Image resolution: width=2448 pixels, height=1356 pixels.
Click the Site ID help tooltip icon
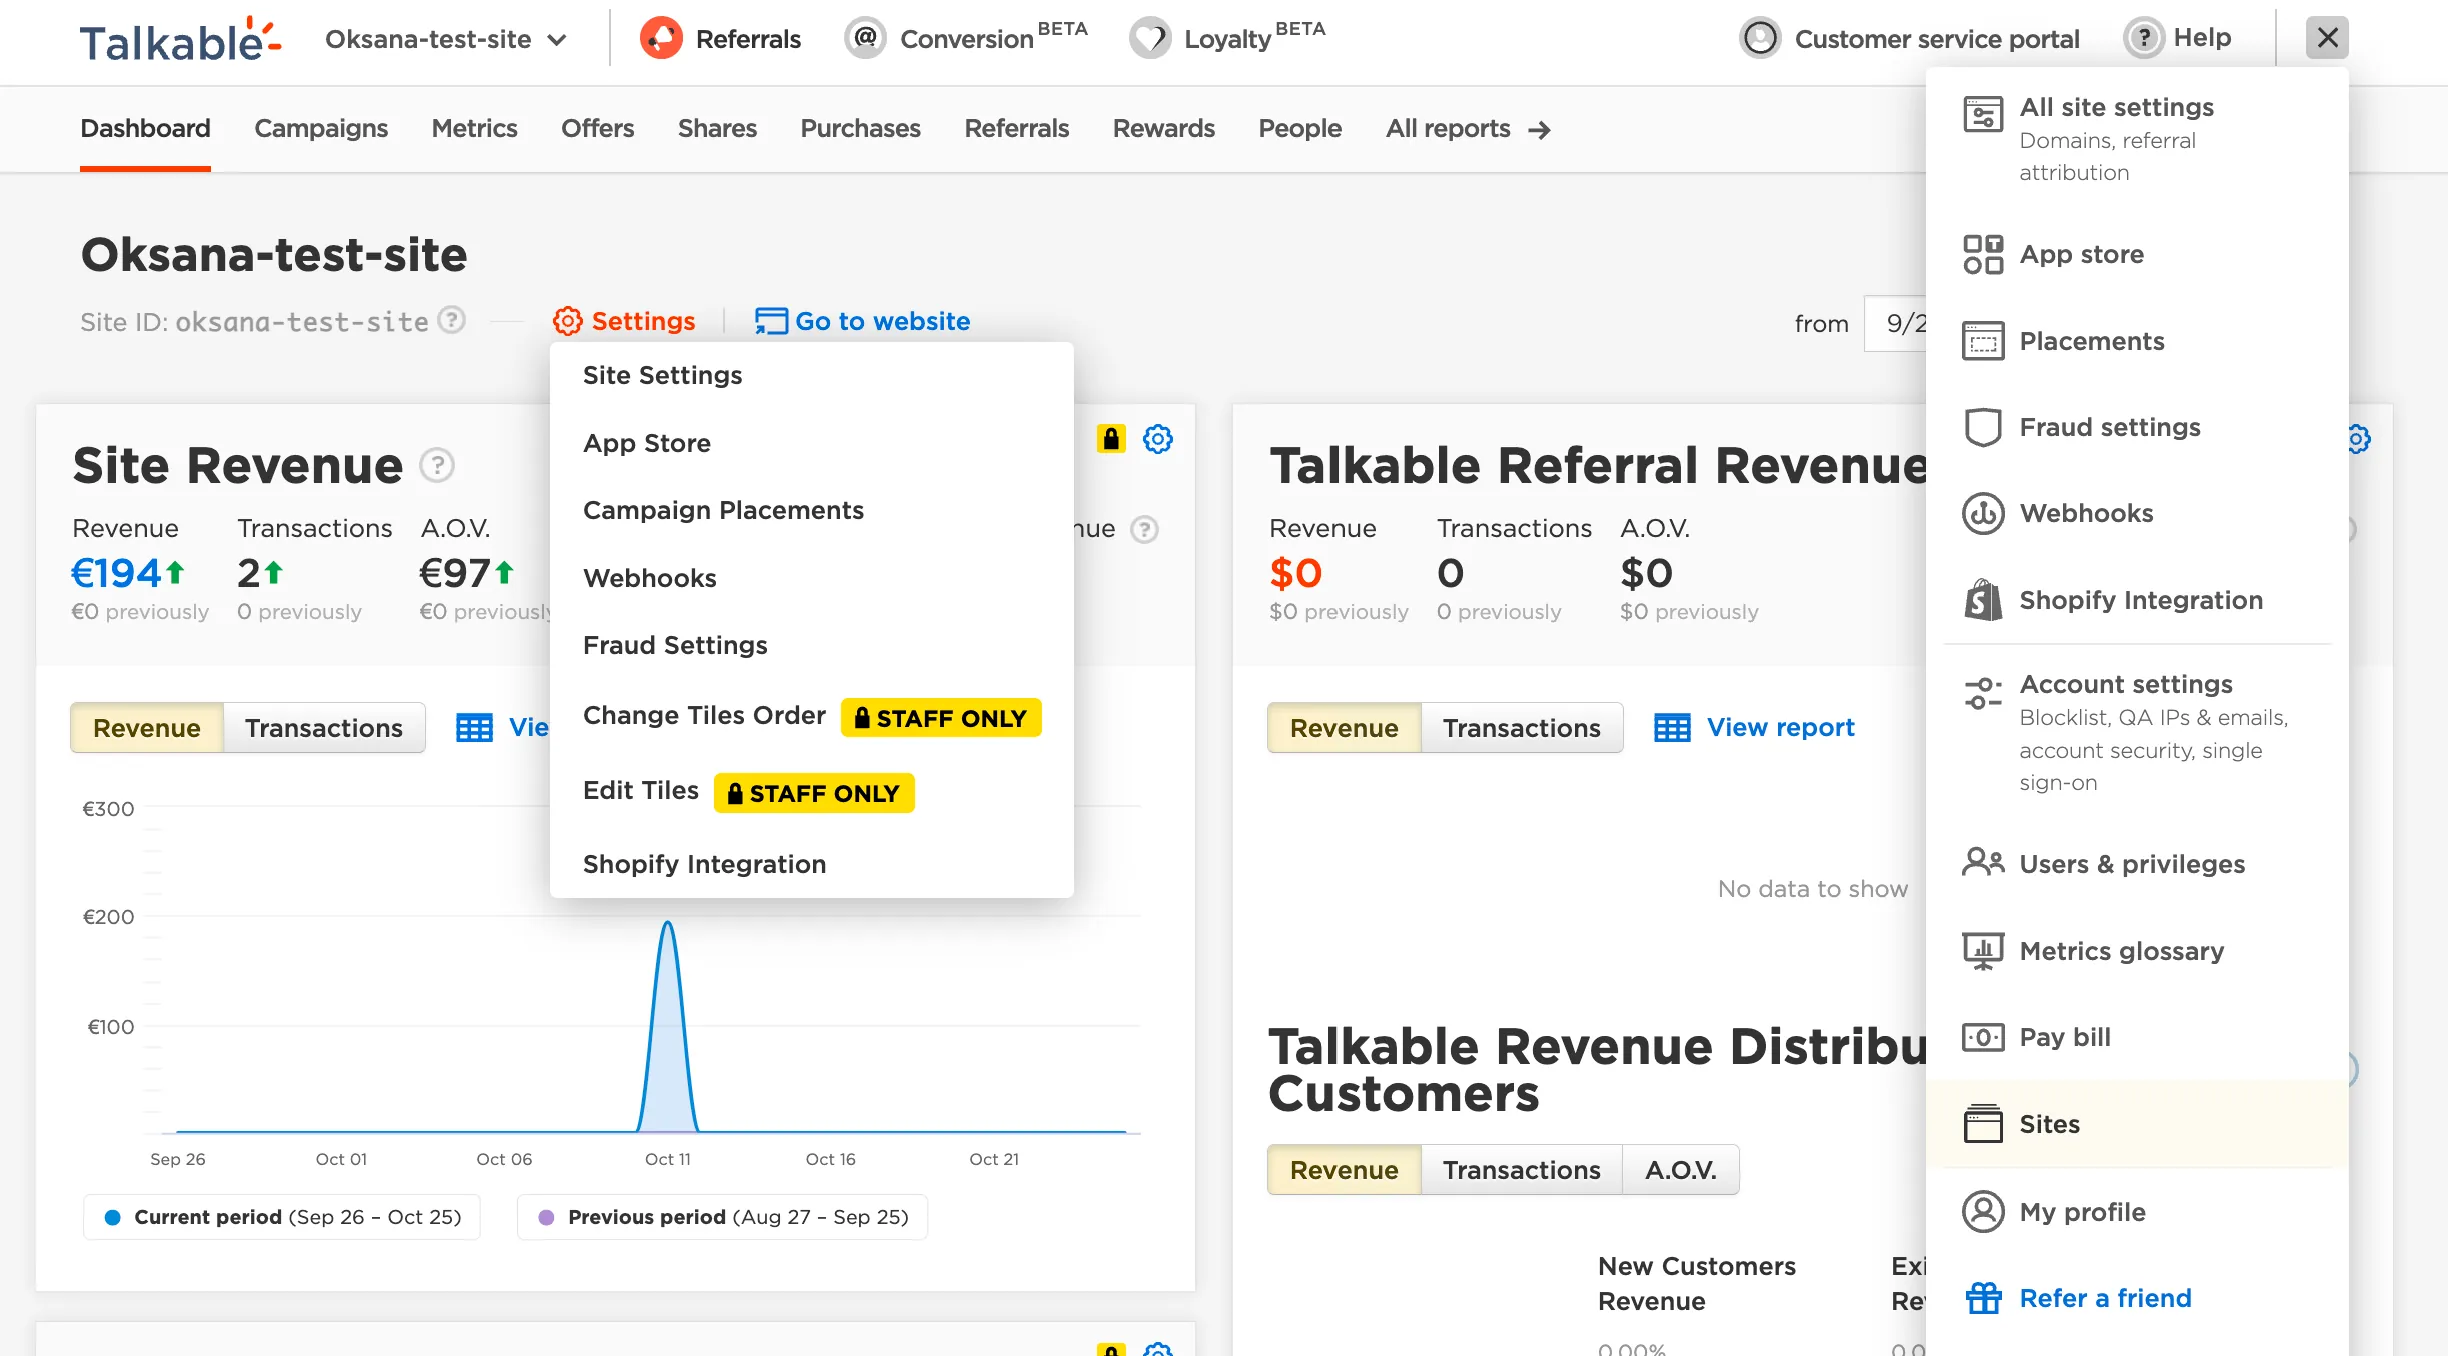pos(452,320)
